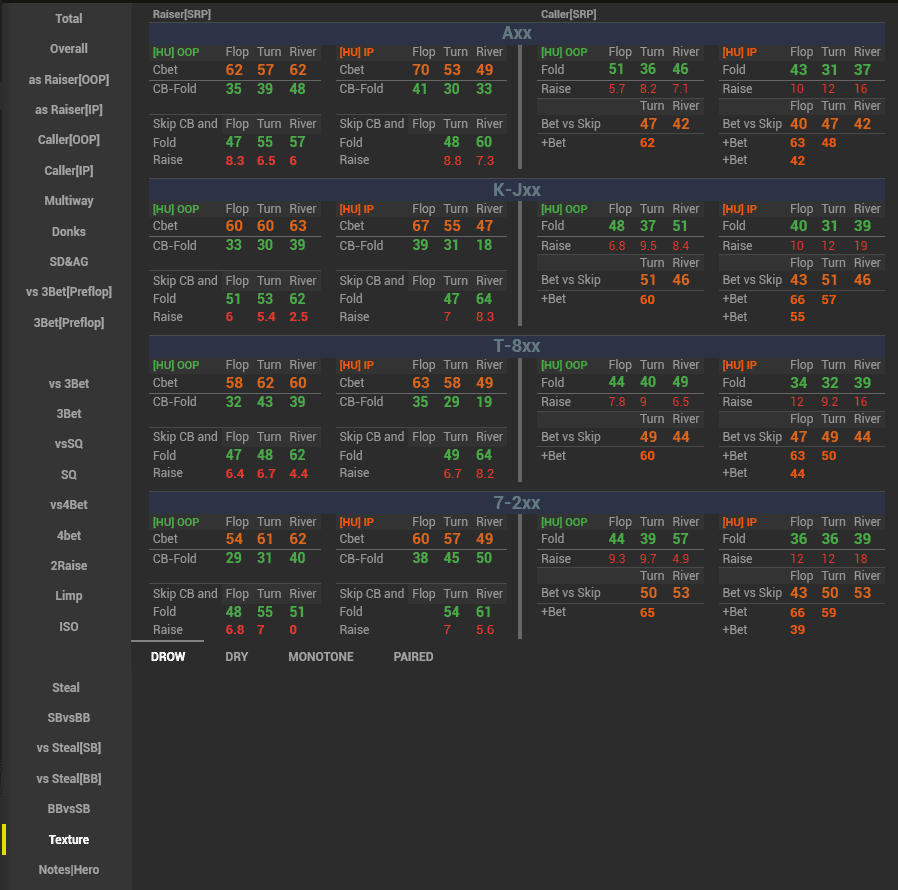Open the PAIRED texture tab
The image size is (898, 890).
(x=413, y=657)
